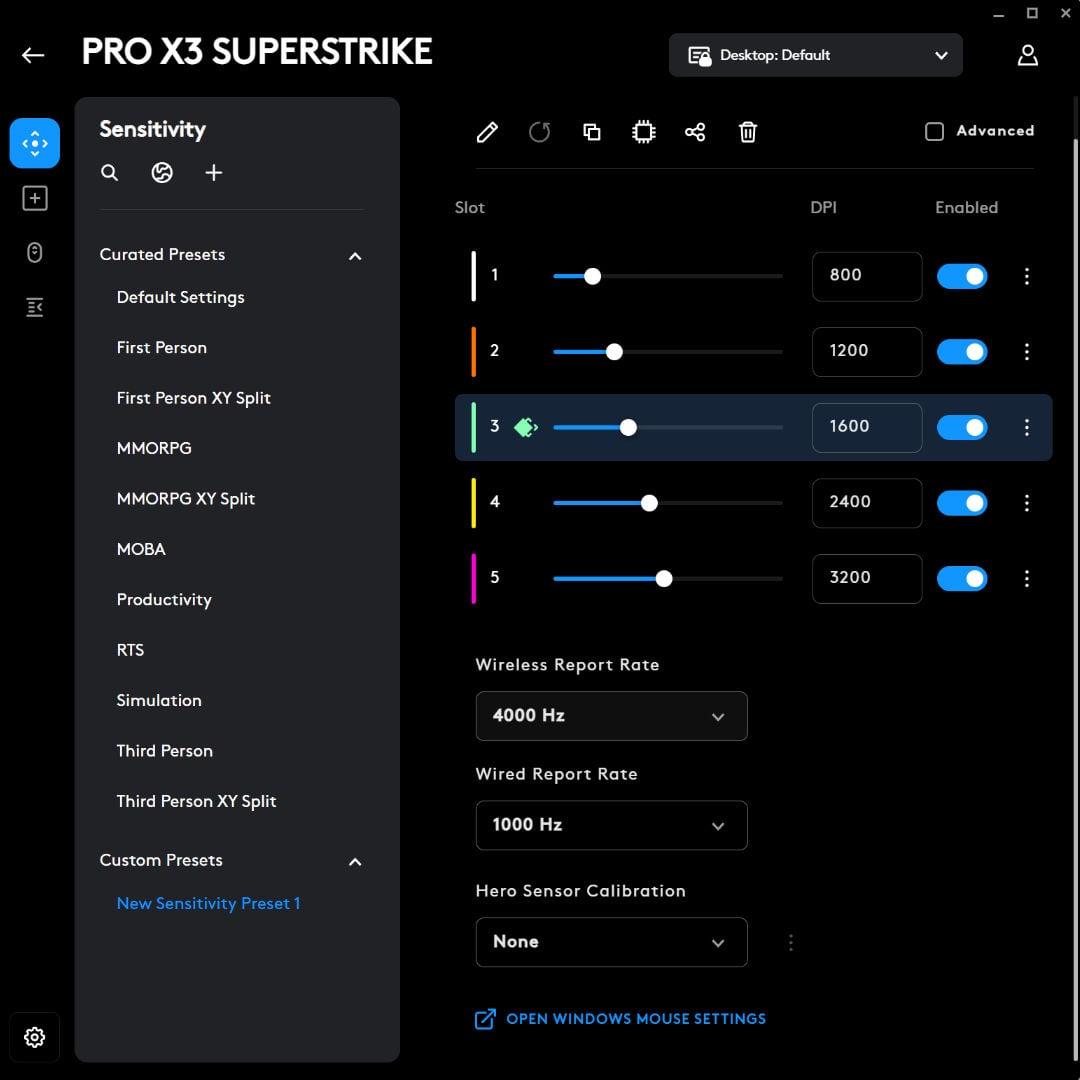This screenshot has height=1080, width=1080.
Task: Select the MOBA preset
Action: tap(141, 549)
